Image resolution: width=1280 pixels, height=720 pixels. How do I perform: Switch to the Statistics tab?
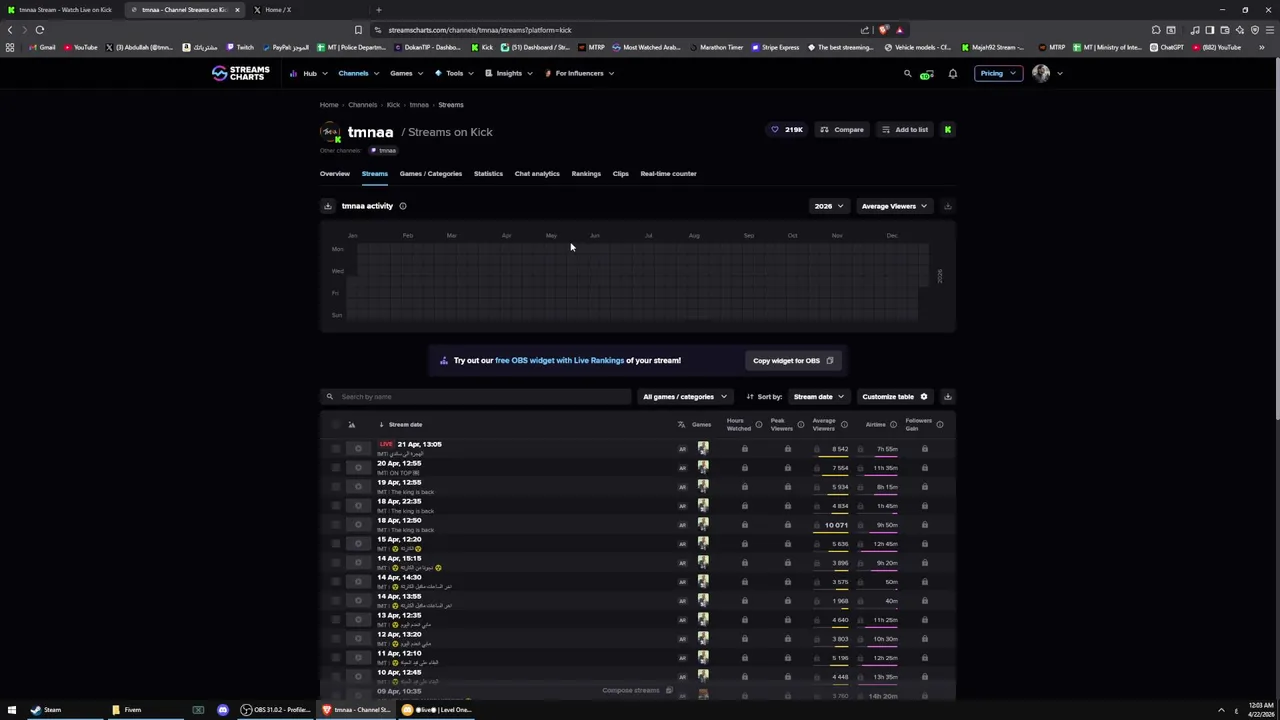[488, 174]
